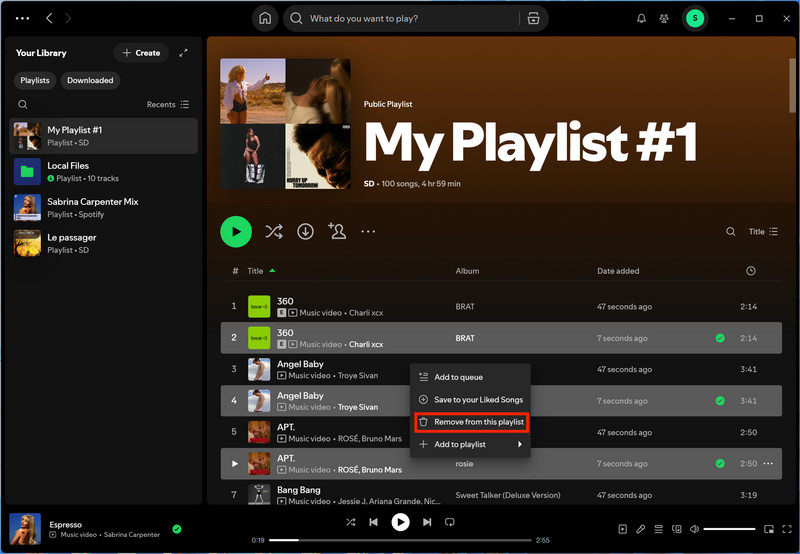Toggle shuffle in player bar
Image resolution: width=800 pixels, height=554 pixels.
[351, 522]
